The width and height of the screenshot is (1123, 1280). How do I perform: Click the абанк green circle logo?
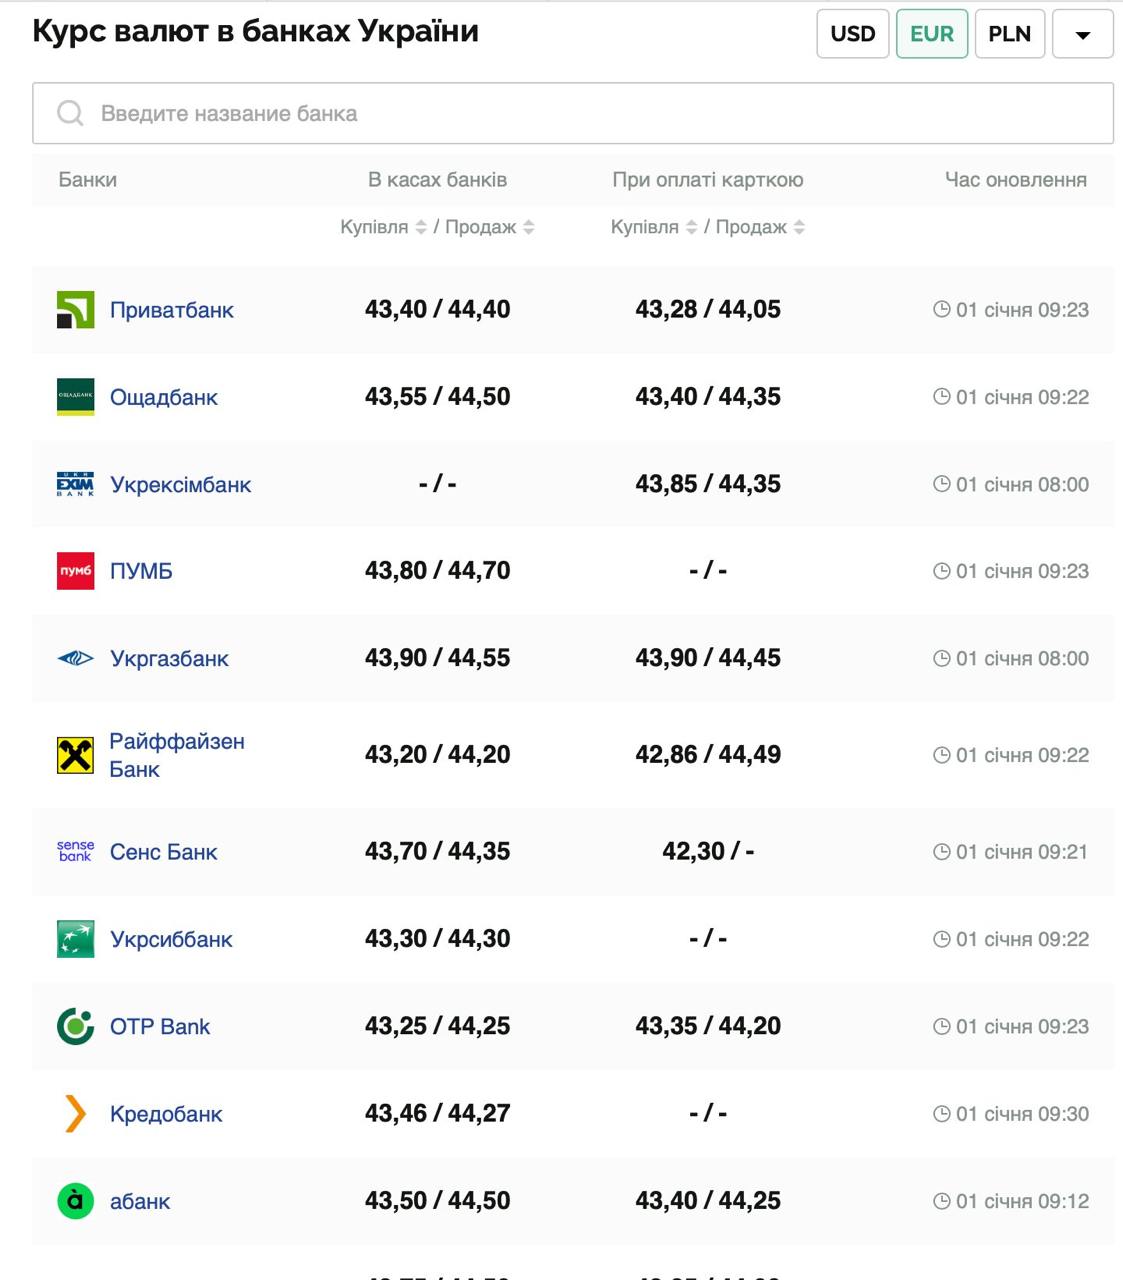[75, 1201]
